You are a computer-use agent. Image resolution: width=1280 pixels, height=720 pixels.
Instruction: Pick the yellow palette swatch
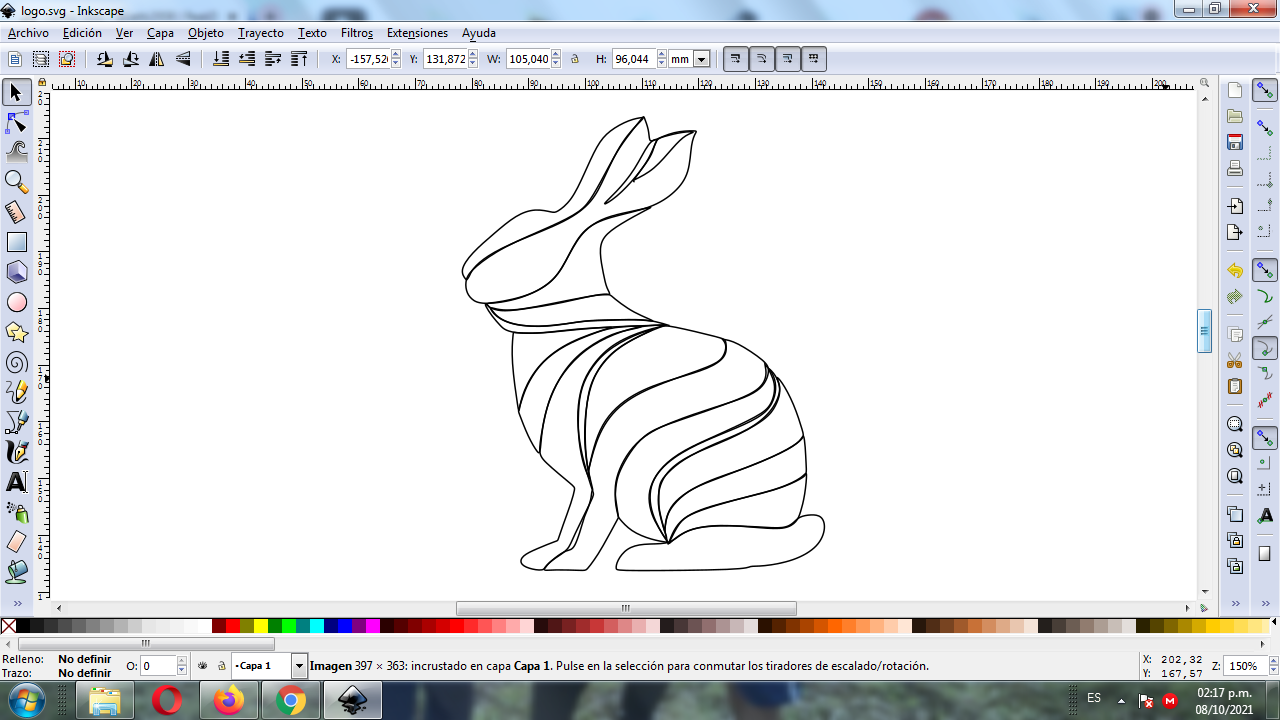(261, 626)
